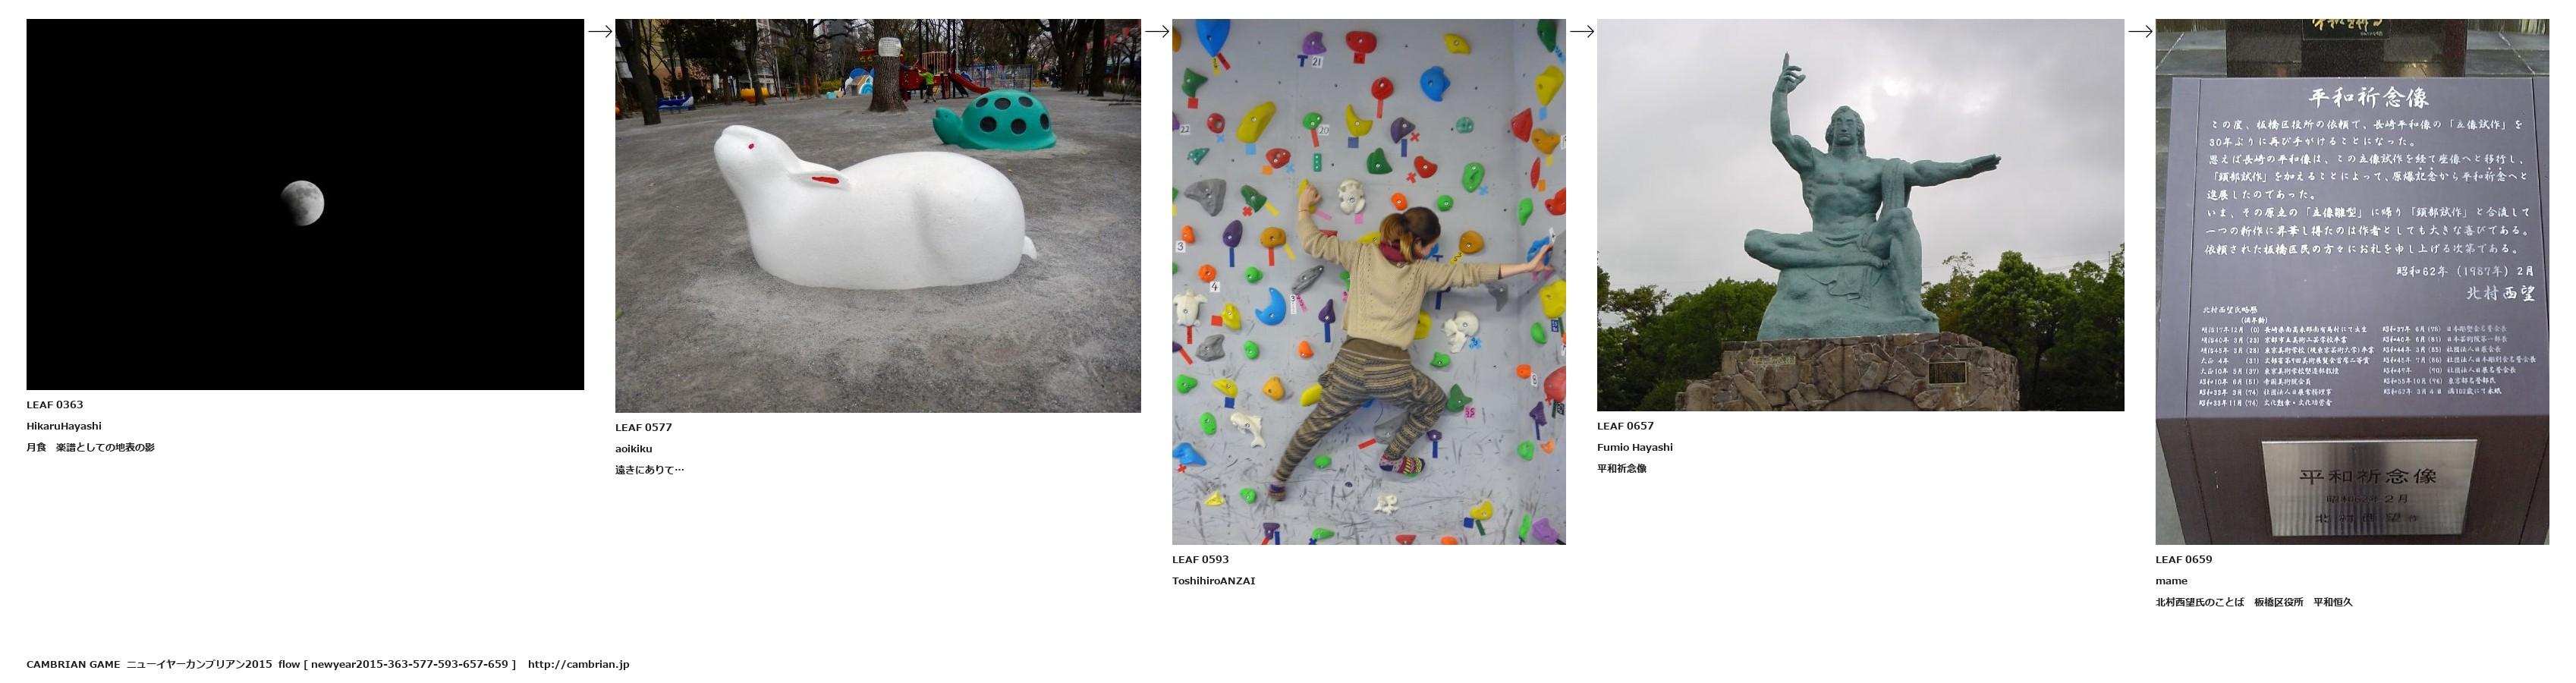The height and width of the screenshot is (683, 2576).
Task: Click author name aoikiku
Action: 633,448
